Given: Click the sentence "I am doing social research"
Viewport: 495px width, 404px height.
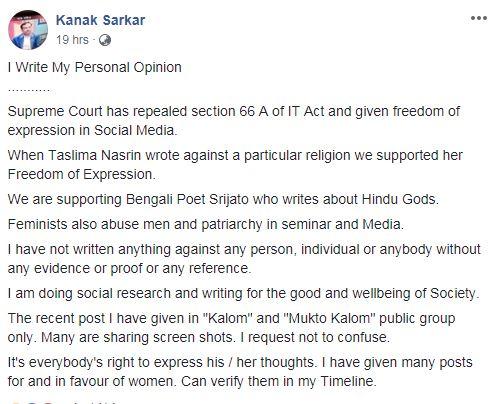Looking at the screenshot, I should (244, 293).
